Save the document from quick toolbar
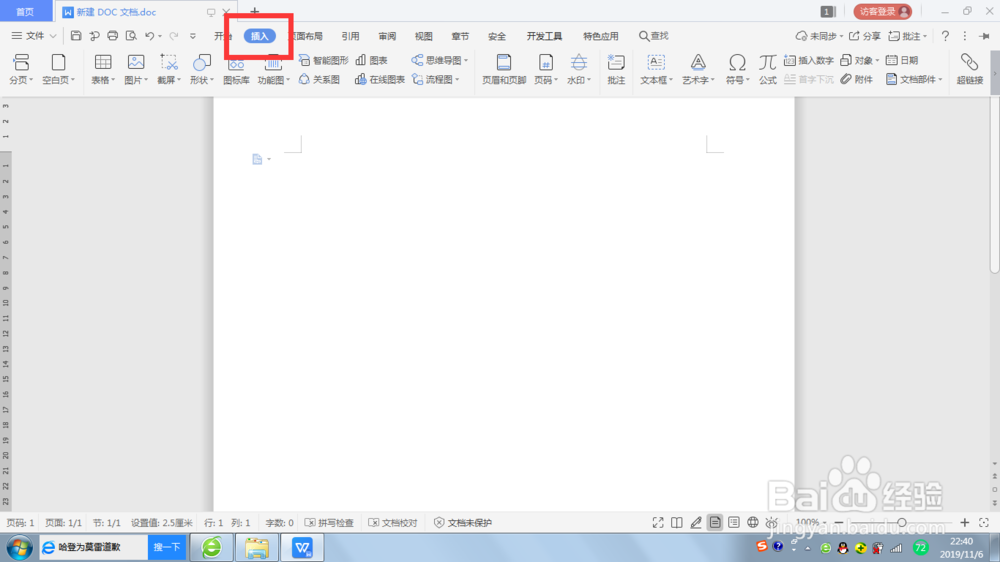The image size is (1000, 562). 76,36
